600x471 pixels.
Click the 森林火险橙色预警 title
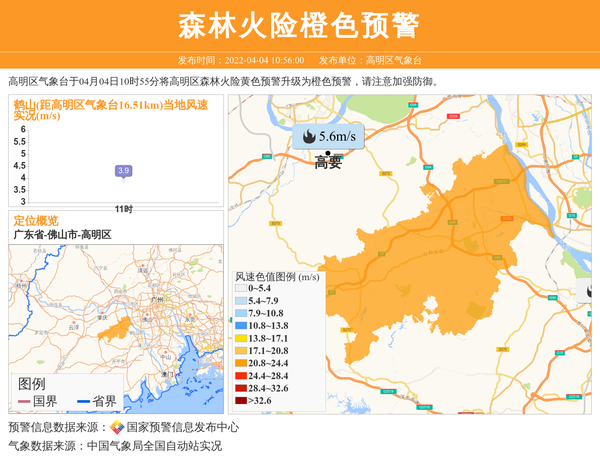(x=299, y=25)
